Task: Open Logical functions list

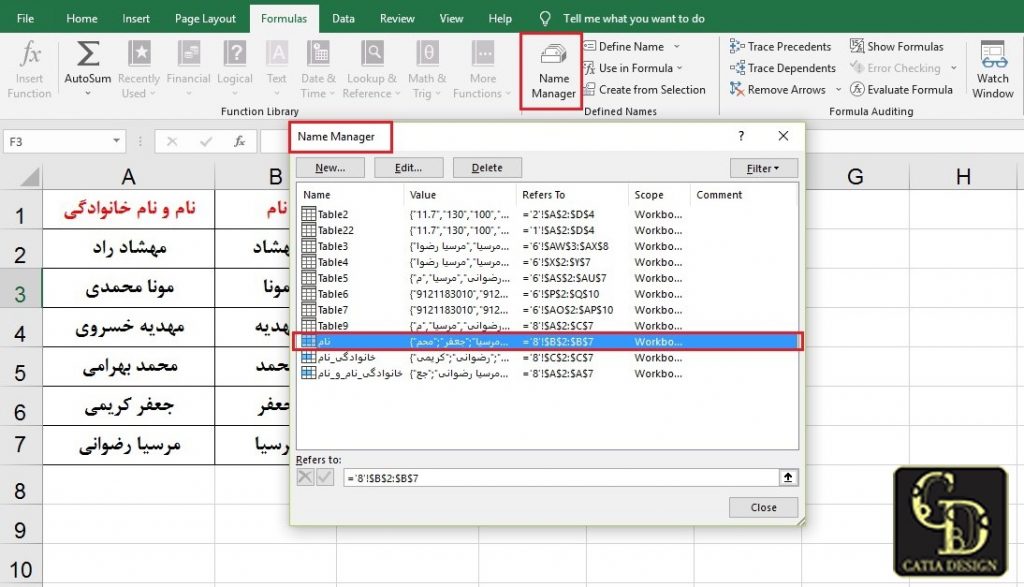Action: (x=234, y=69)
